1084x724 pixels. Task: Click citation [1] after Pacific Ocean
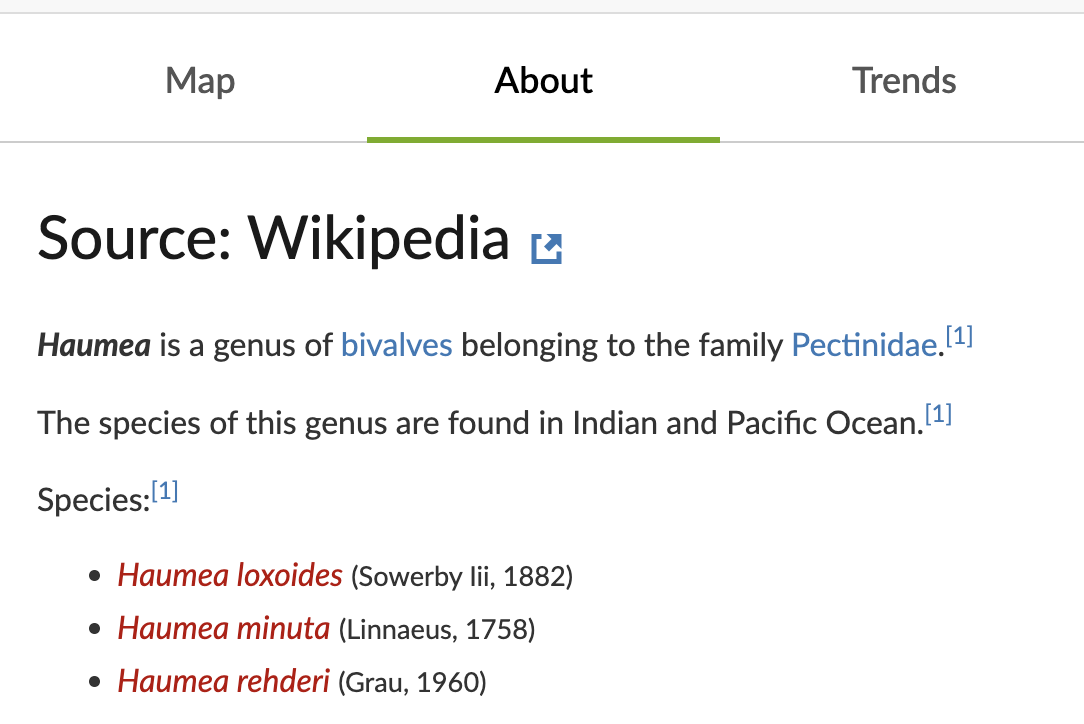(938, 414)
